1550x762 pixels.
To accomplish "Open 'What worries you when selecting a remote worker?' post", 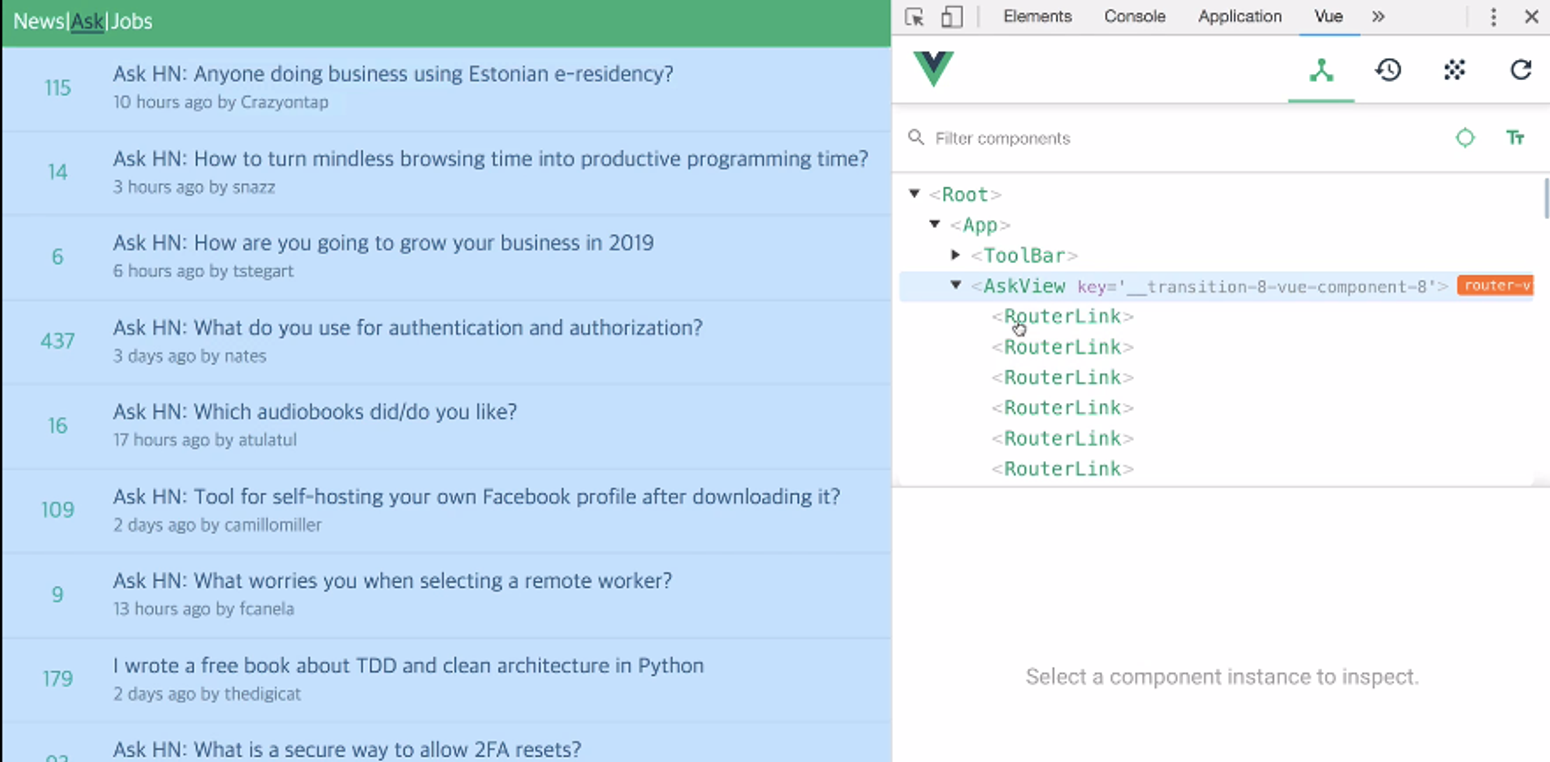I will pos(392,581).
